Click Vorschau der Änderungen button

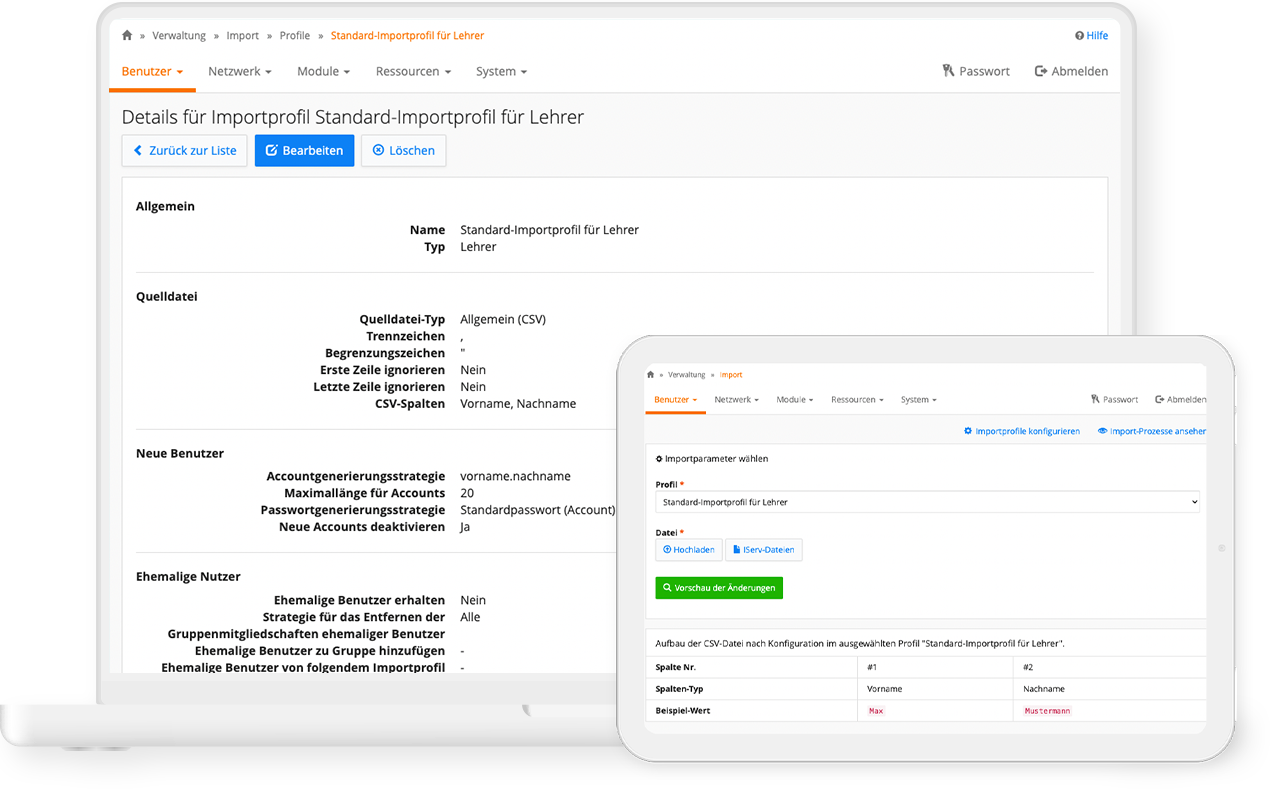click(x=719, y=588)
